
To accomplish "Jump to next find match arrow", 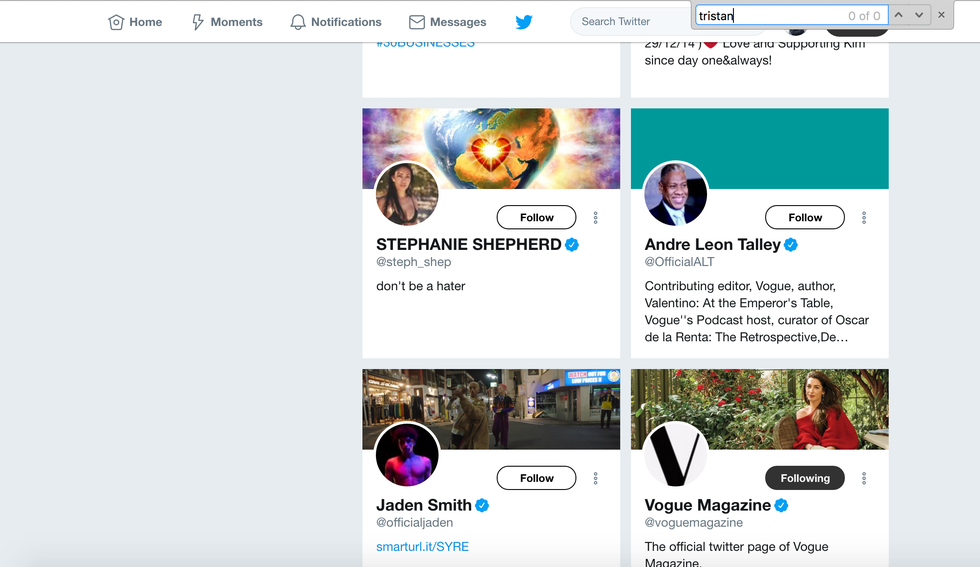I will point(919,15).
